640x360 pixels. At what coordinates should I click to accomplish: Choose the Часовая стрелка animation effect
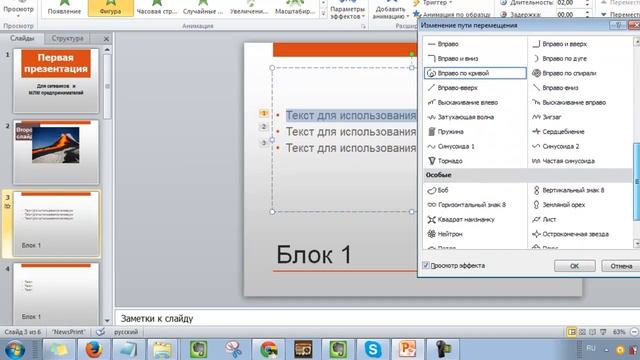coord(157,7)
